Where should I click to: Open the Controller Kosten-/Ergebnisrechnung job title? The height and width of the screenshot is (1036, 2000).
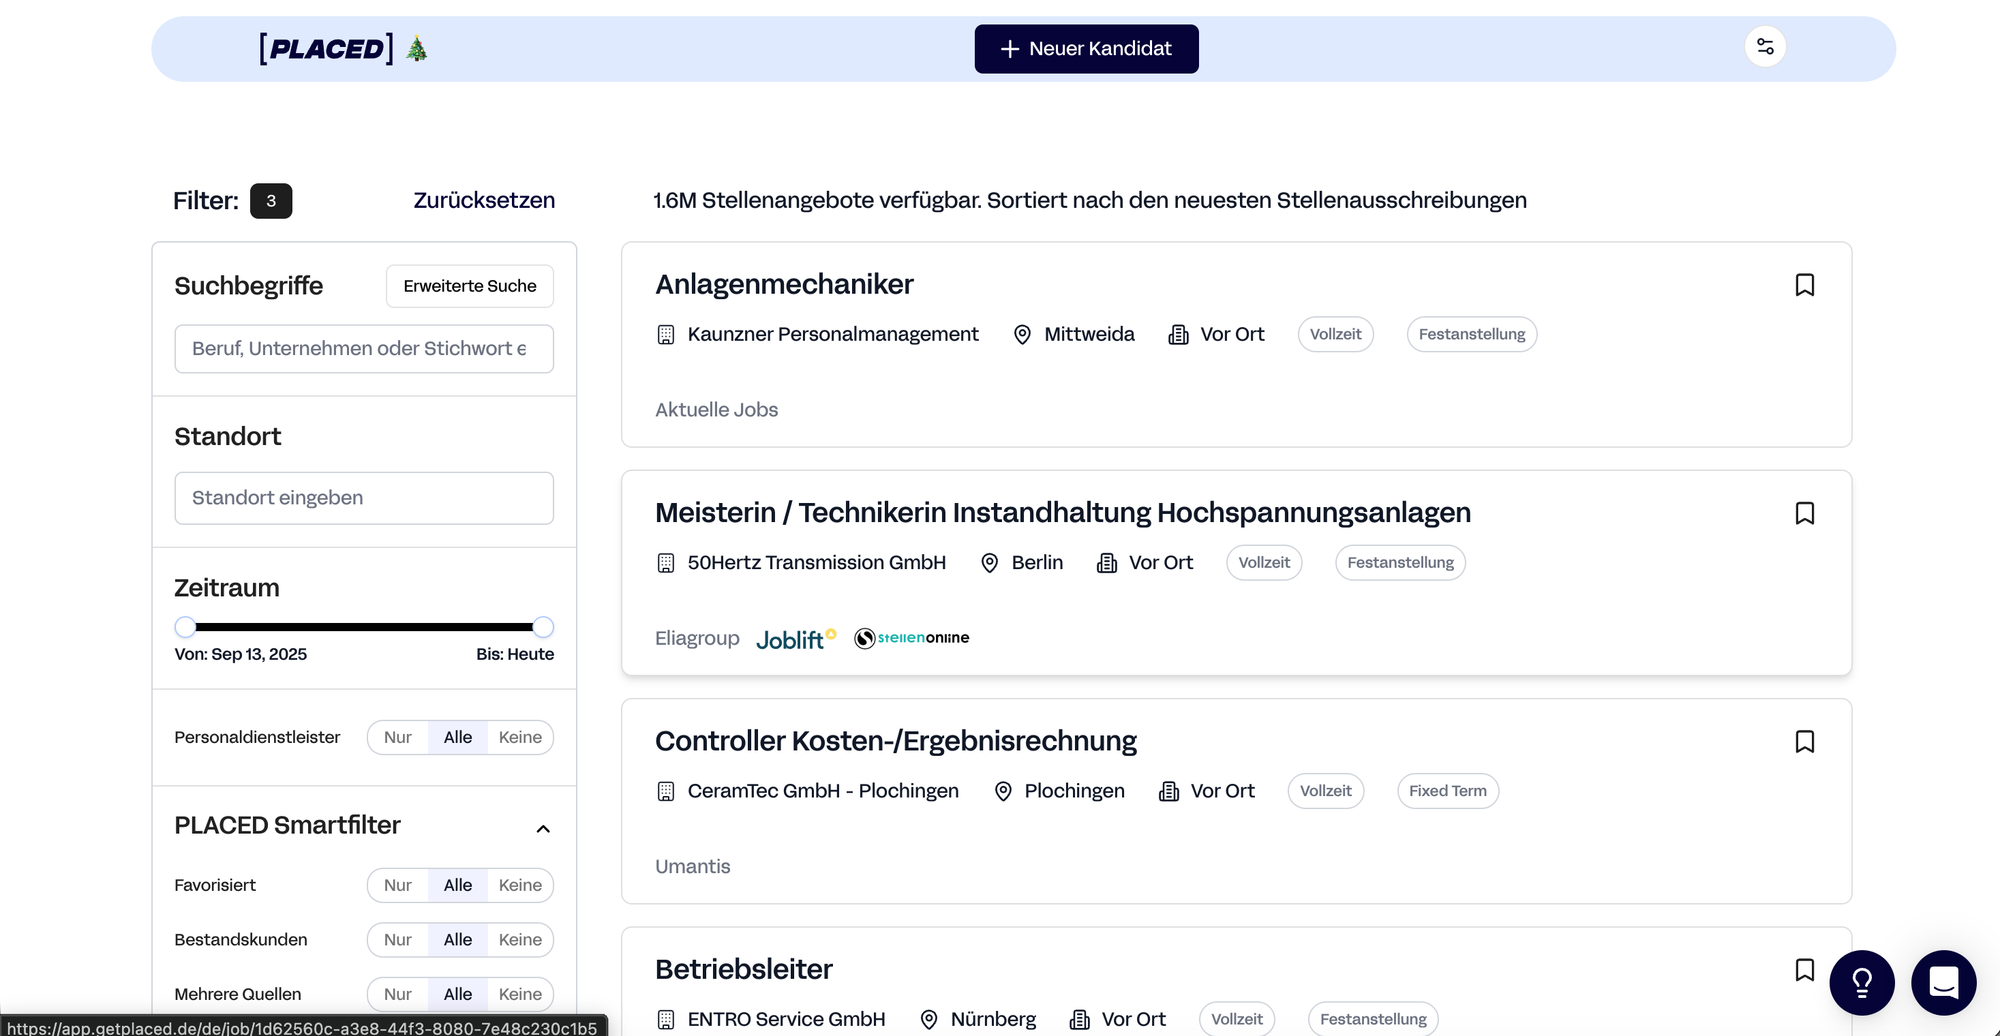(896, 741)
